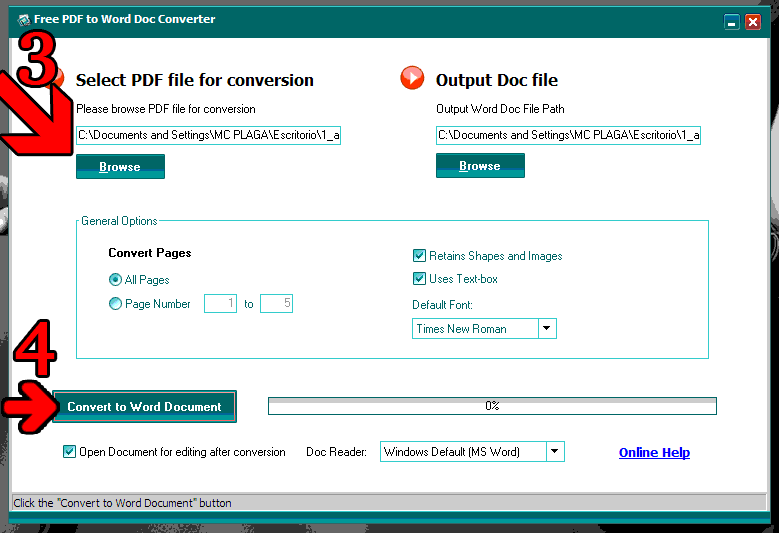Click the Default Font: label

tap(442, 305)
